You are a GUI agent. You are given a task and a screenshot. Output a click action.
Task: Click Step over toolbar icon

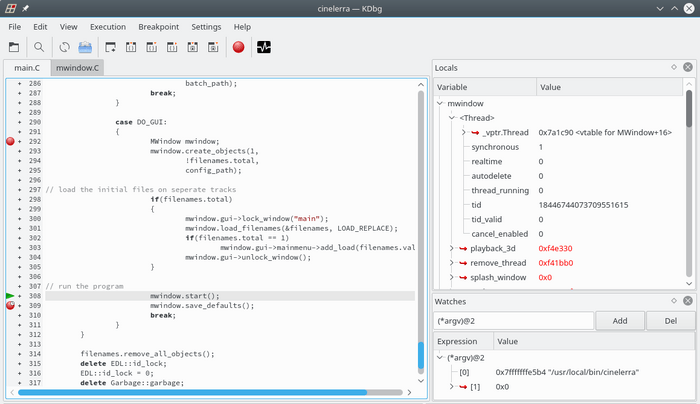click(x=151, y=47)
